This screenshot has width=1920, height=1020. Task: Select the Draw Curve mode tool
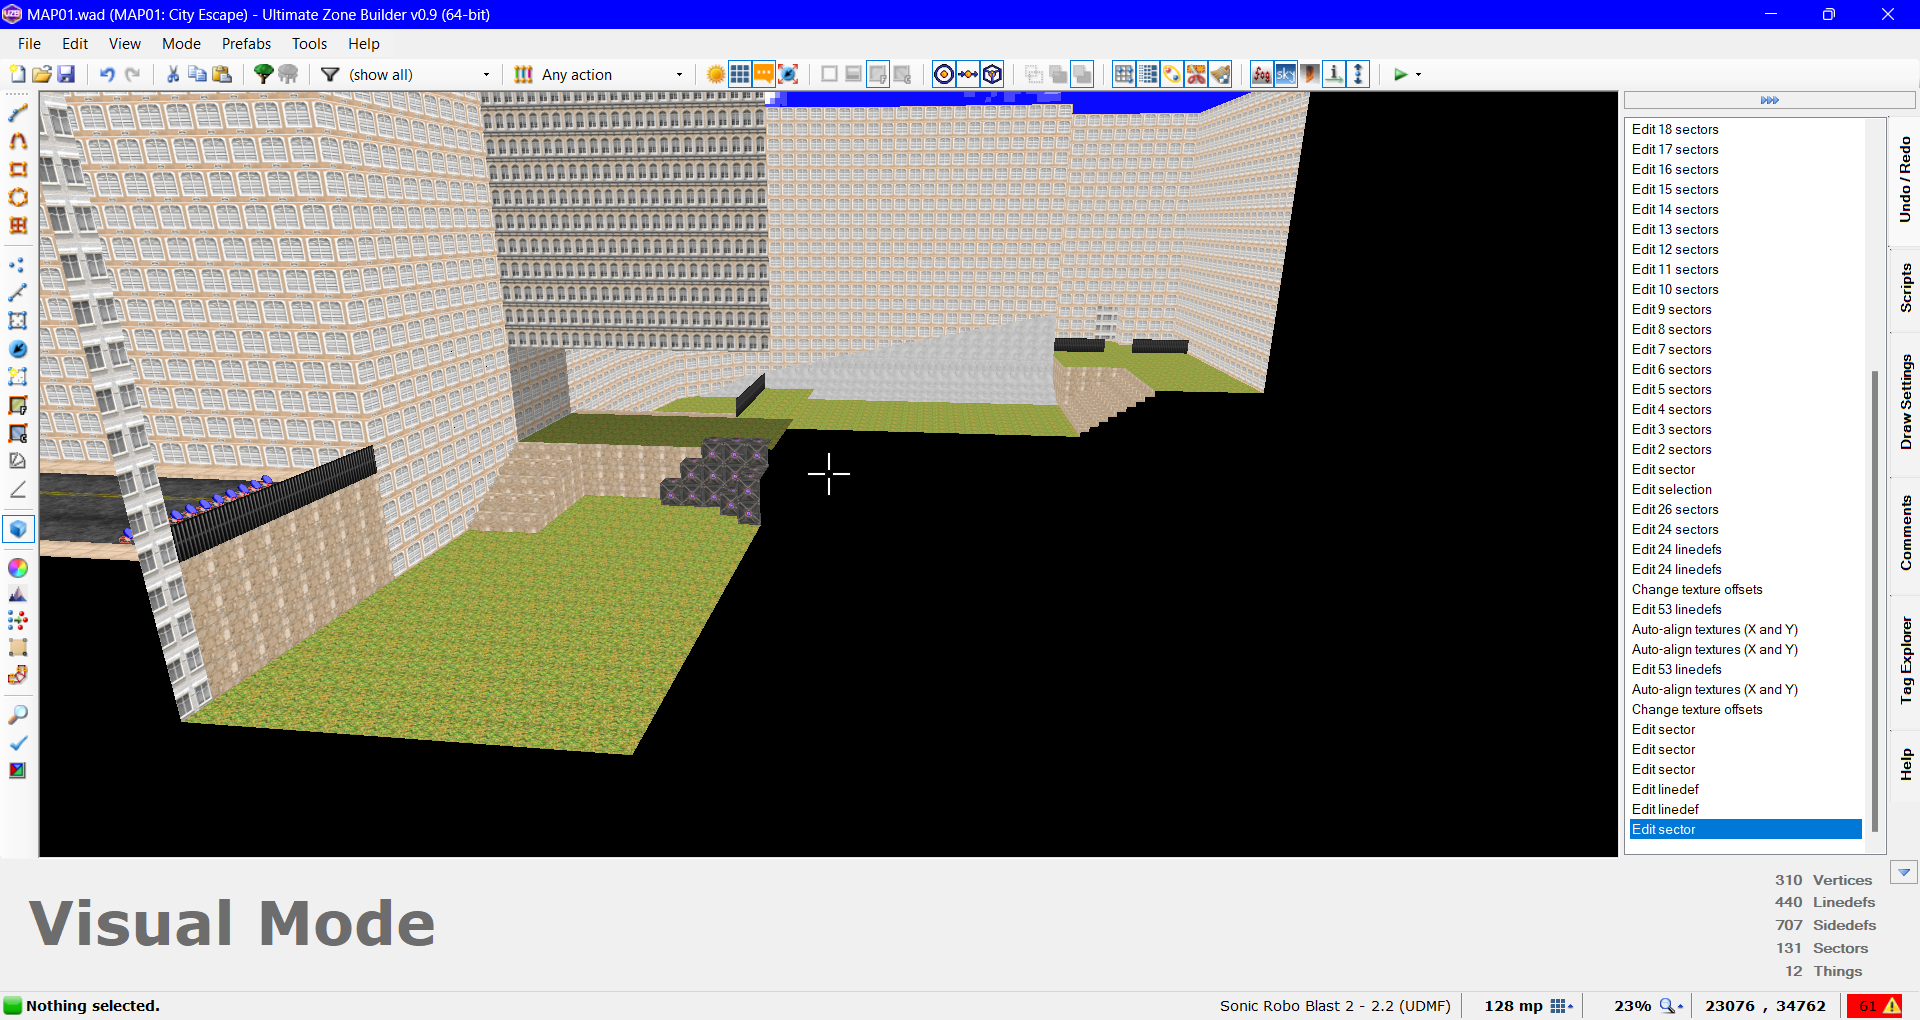click(x=18, y=141)
